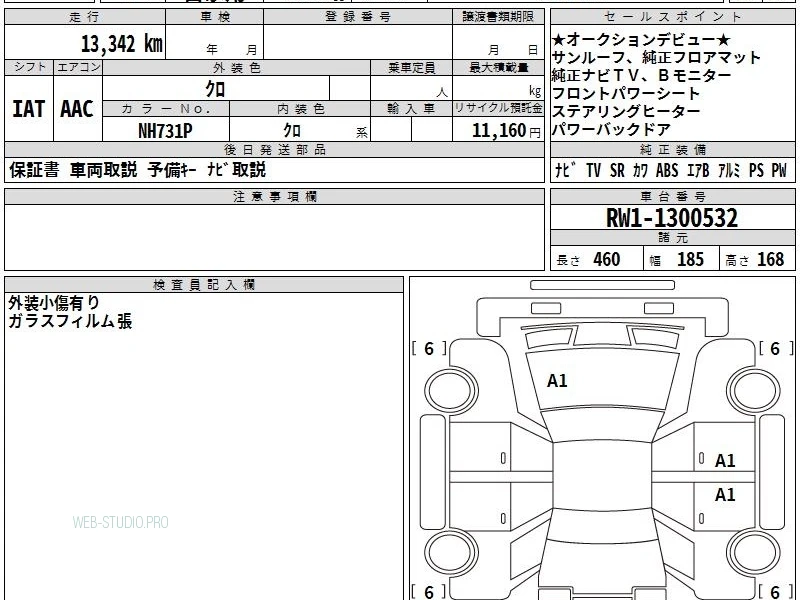Click the セールスポイント header

pyautogui.click(x=673, y=17)
